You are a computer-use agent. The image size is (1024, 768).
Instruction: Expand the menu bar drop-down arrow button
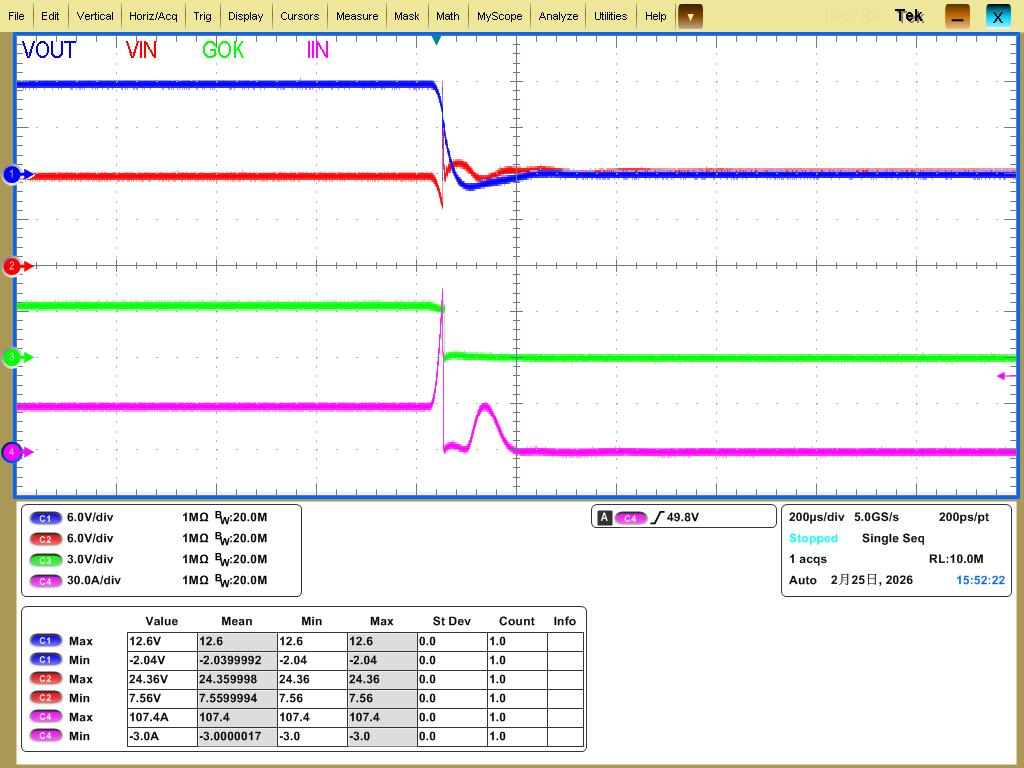click(690, 16)
